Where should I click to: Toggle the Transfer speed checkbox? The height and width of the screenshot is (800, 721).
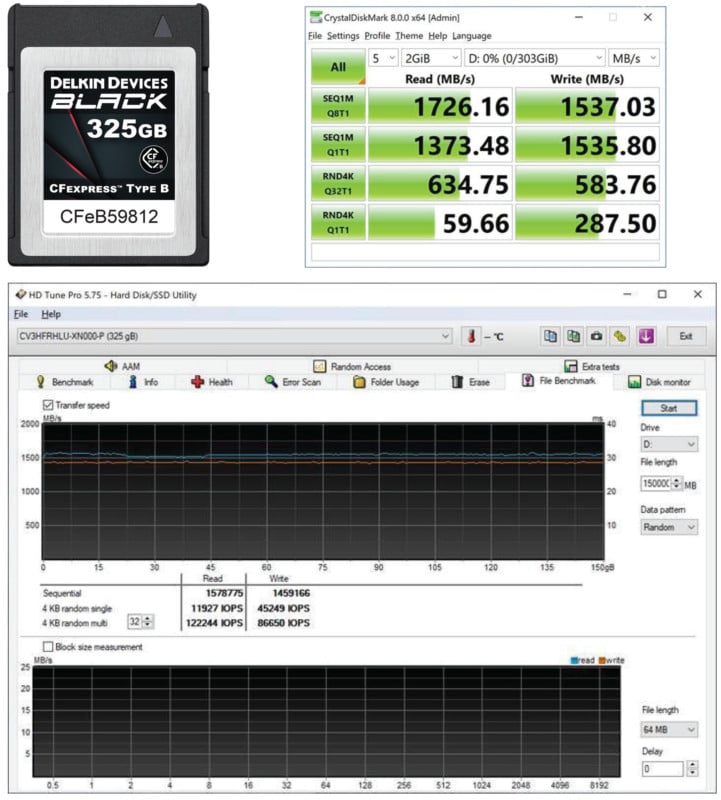point(48,405)
